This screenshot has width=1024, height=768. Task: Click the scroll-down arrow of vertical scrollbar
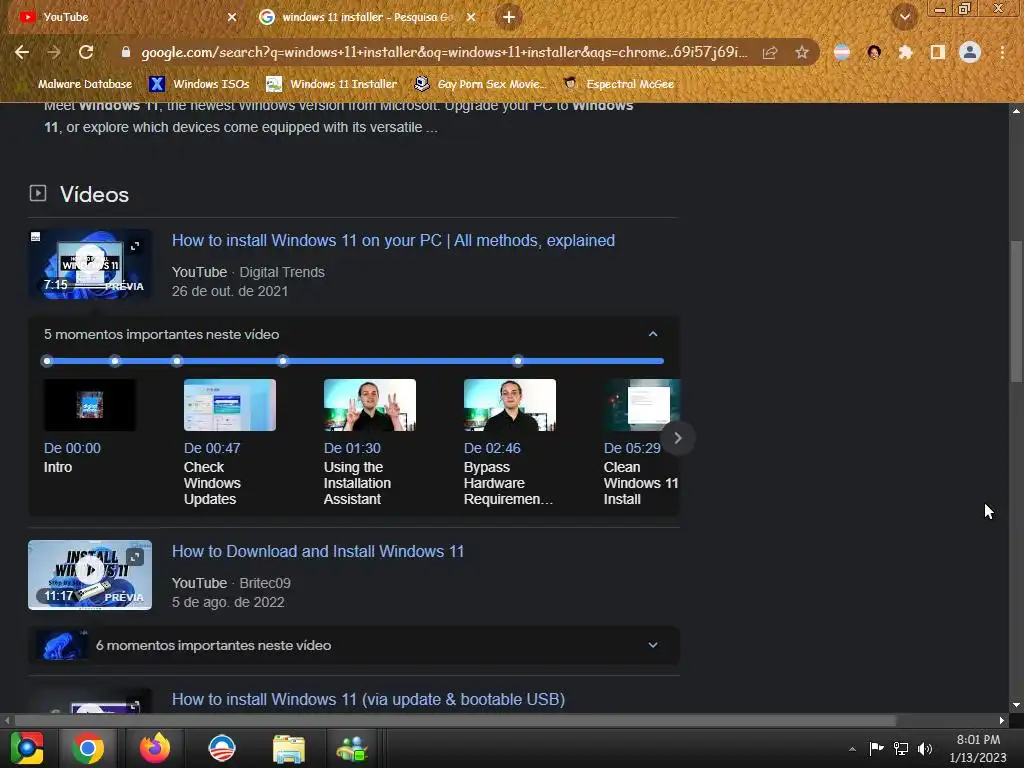tap(1016, 705)
